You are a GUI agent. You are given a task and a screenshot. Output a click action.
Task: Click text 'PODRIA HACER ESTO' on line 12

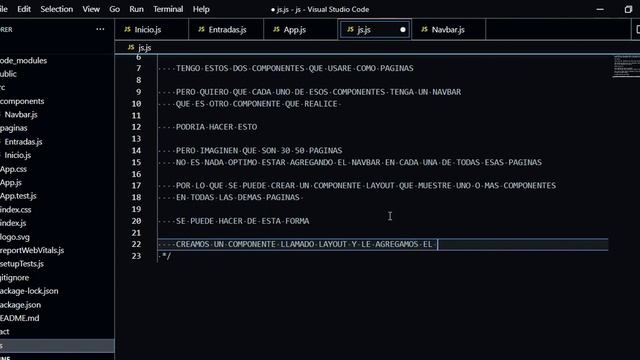(x=216, y=127)
